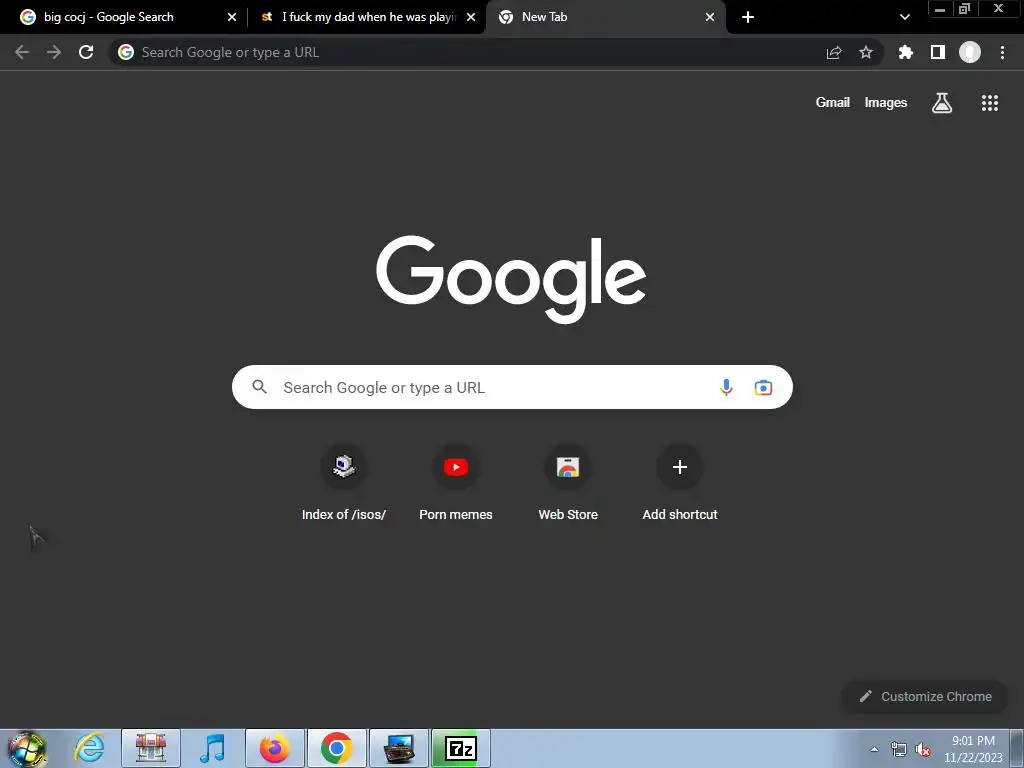Open Images link
This screenshot has height=768, width=1024.
[x=886, y=103]
